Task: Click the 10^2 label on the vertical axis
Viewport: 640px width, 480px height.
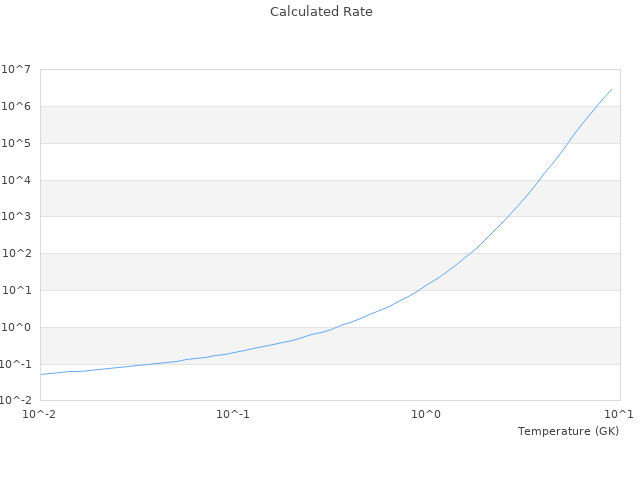Action: 17,253
